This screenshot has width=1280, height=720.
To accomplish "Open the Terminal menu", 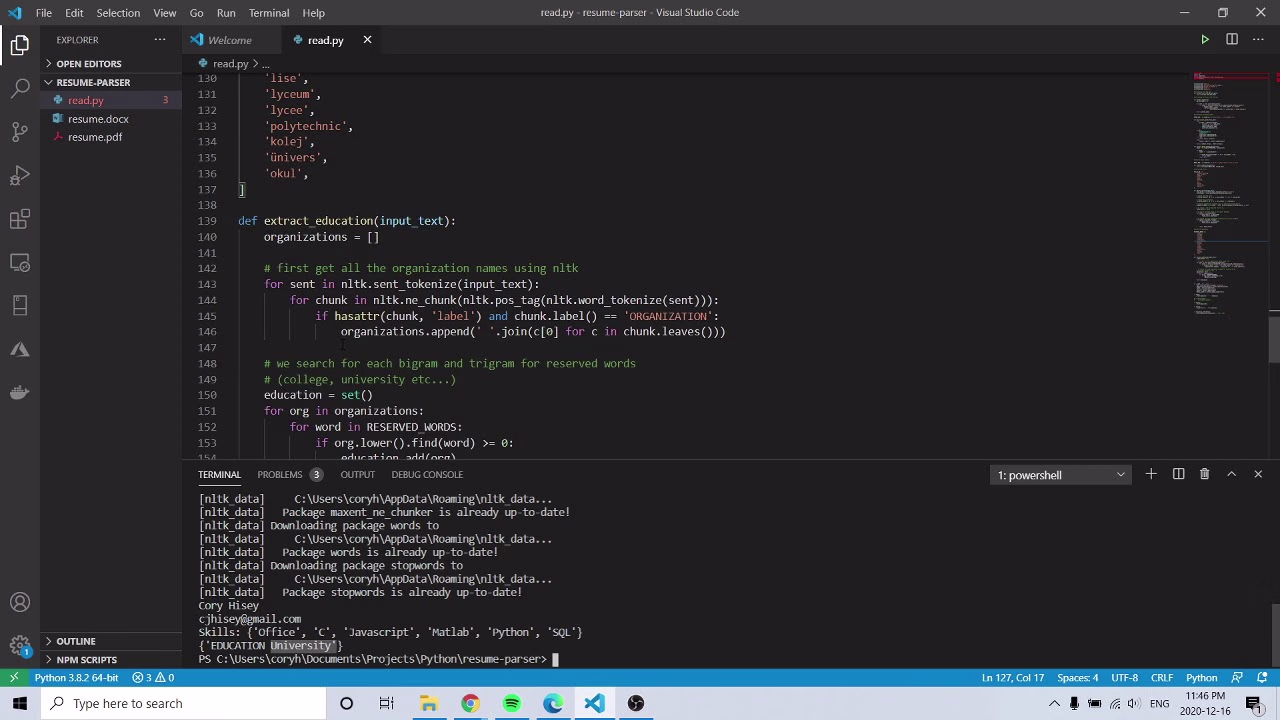I will point(268,13).
